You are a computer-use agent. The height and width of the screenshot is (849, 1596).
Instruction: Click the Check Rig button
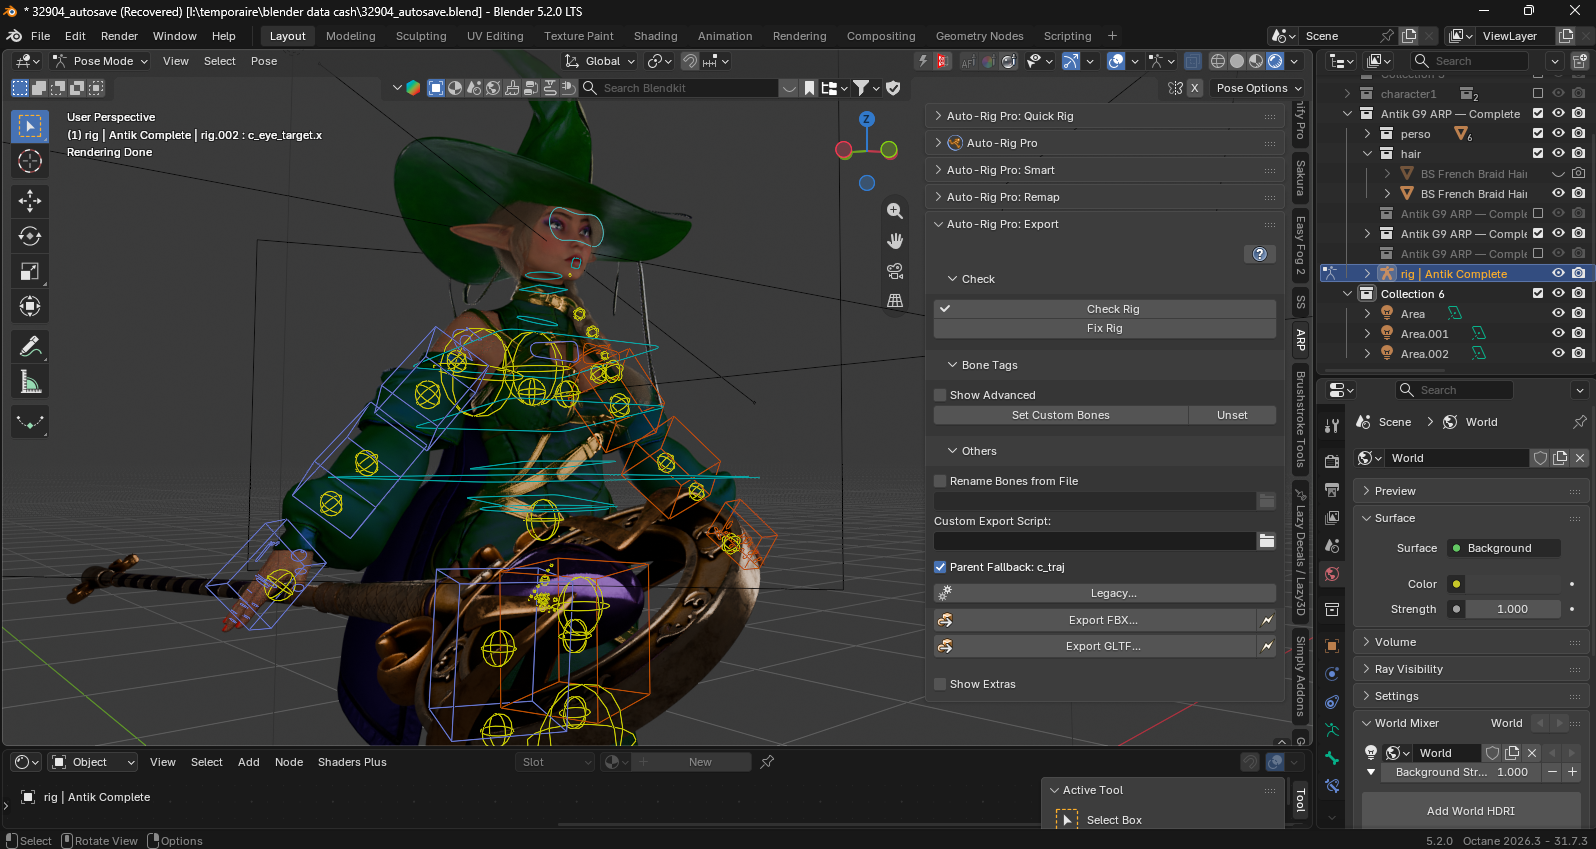point(1105,309)
